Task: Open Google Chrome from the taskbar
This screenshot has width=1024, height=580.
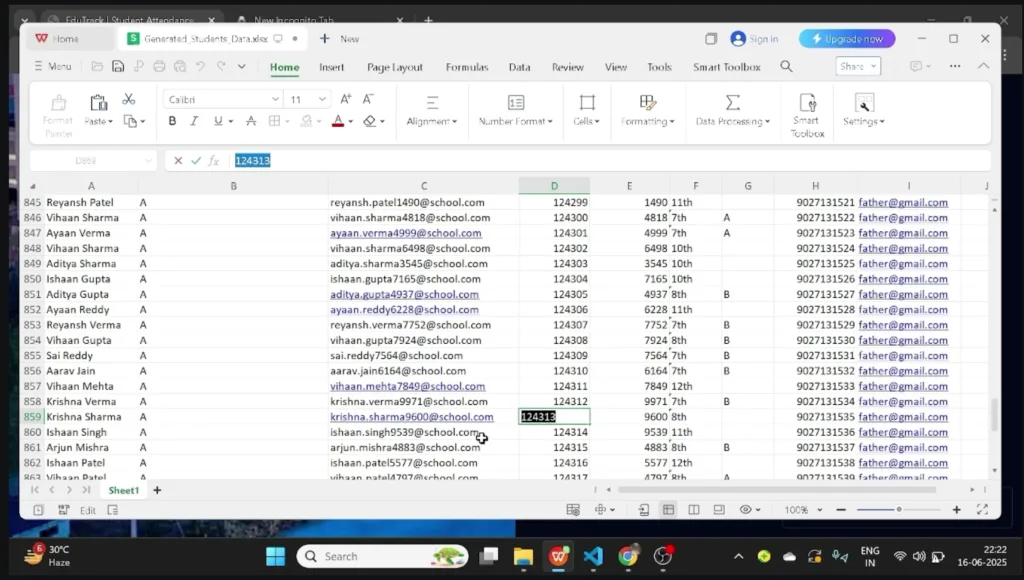Action: click(x=628, y=556)
